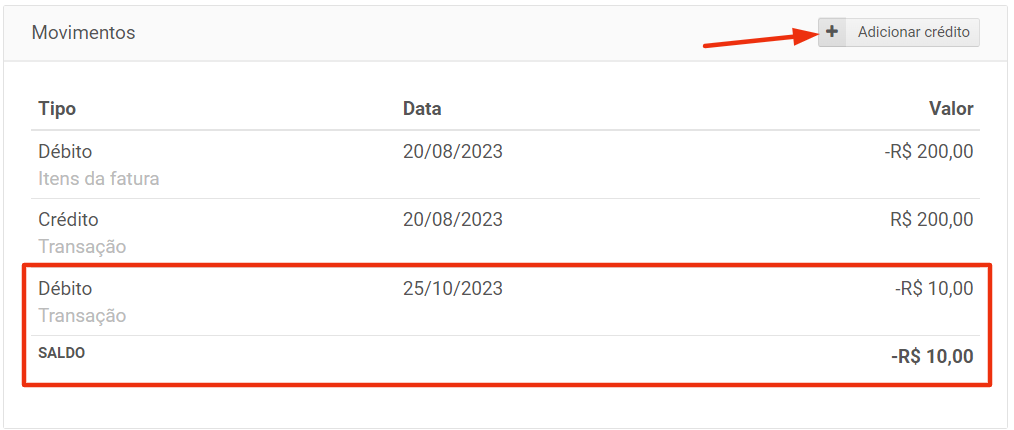Viewport: 1014px width, 430px height.
Task: Click the Data column header
Action: pyautogui.click(x=422, y=109)
